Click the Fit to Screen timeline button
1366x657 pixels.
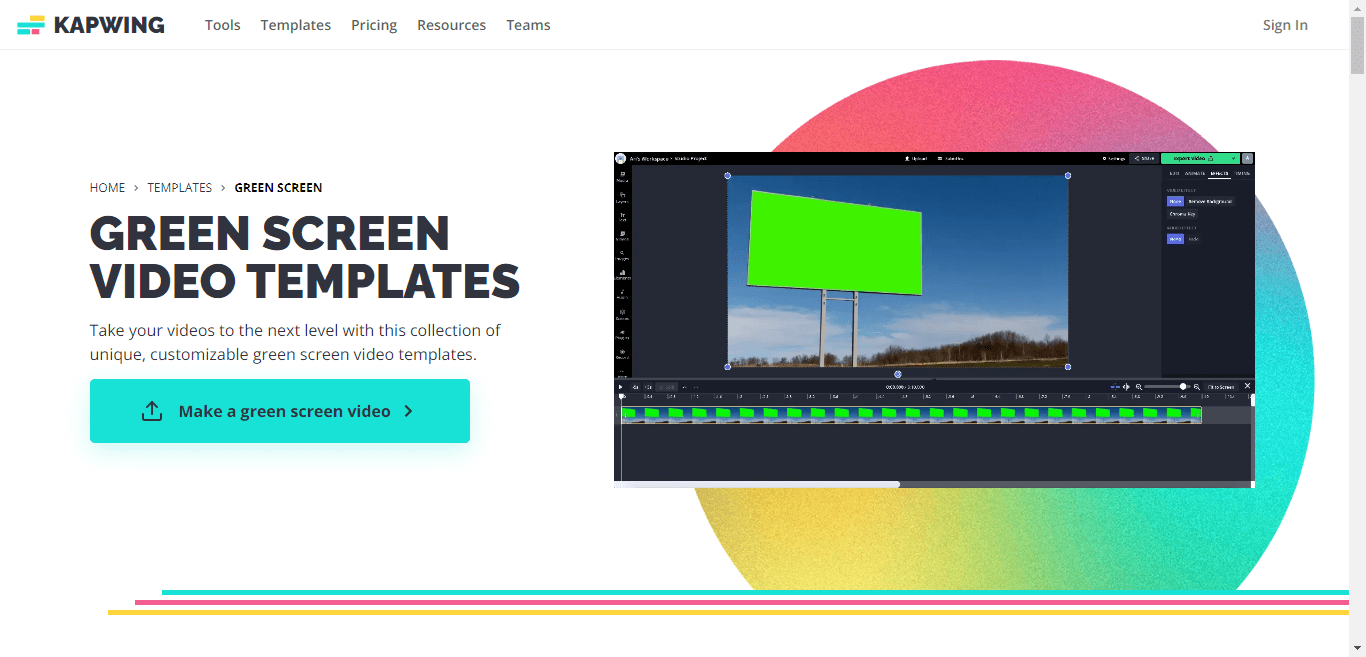coord(1222,385)
